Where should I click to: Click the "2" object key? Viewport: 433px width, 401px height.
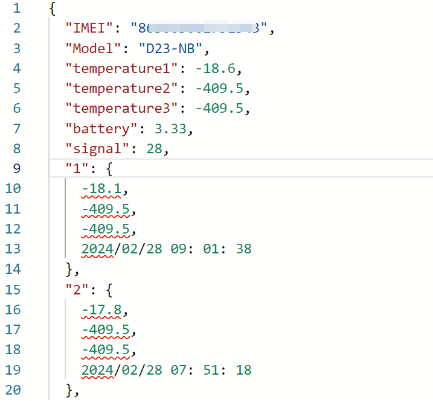[77, 290]
